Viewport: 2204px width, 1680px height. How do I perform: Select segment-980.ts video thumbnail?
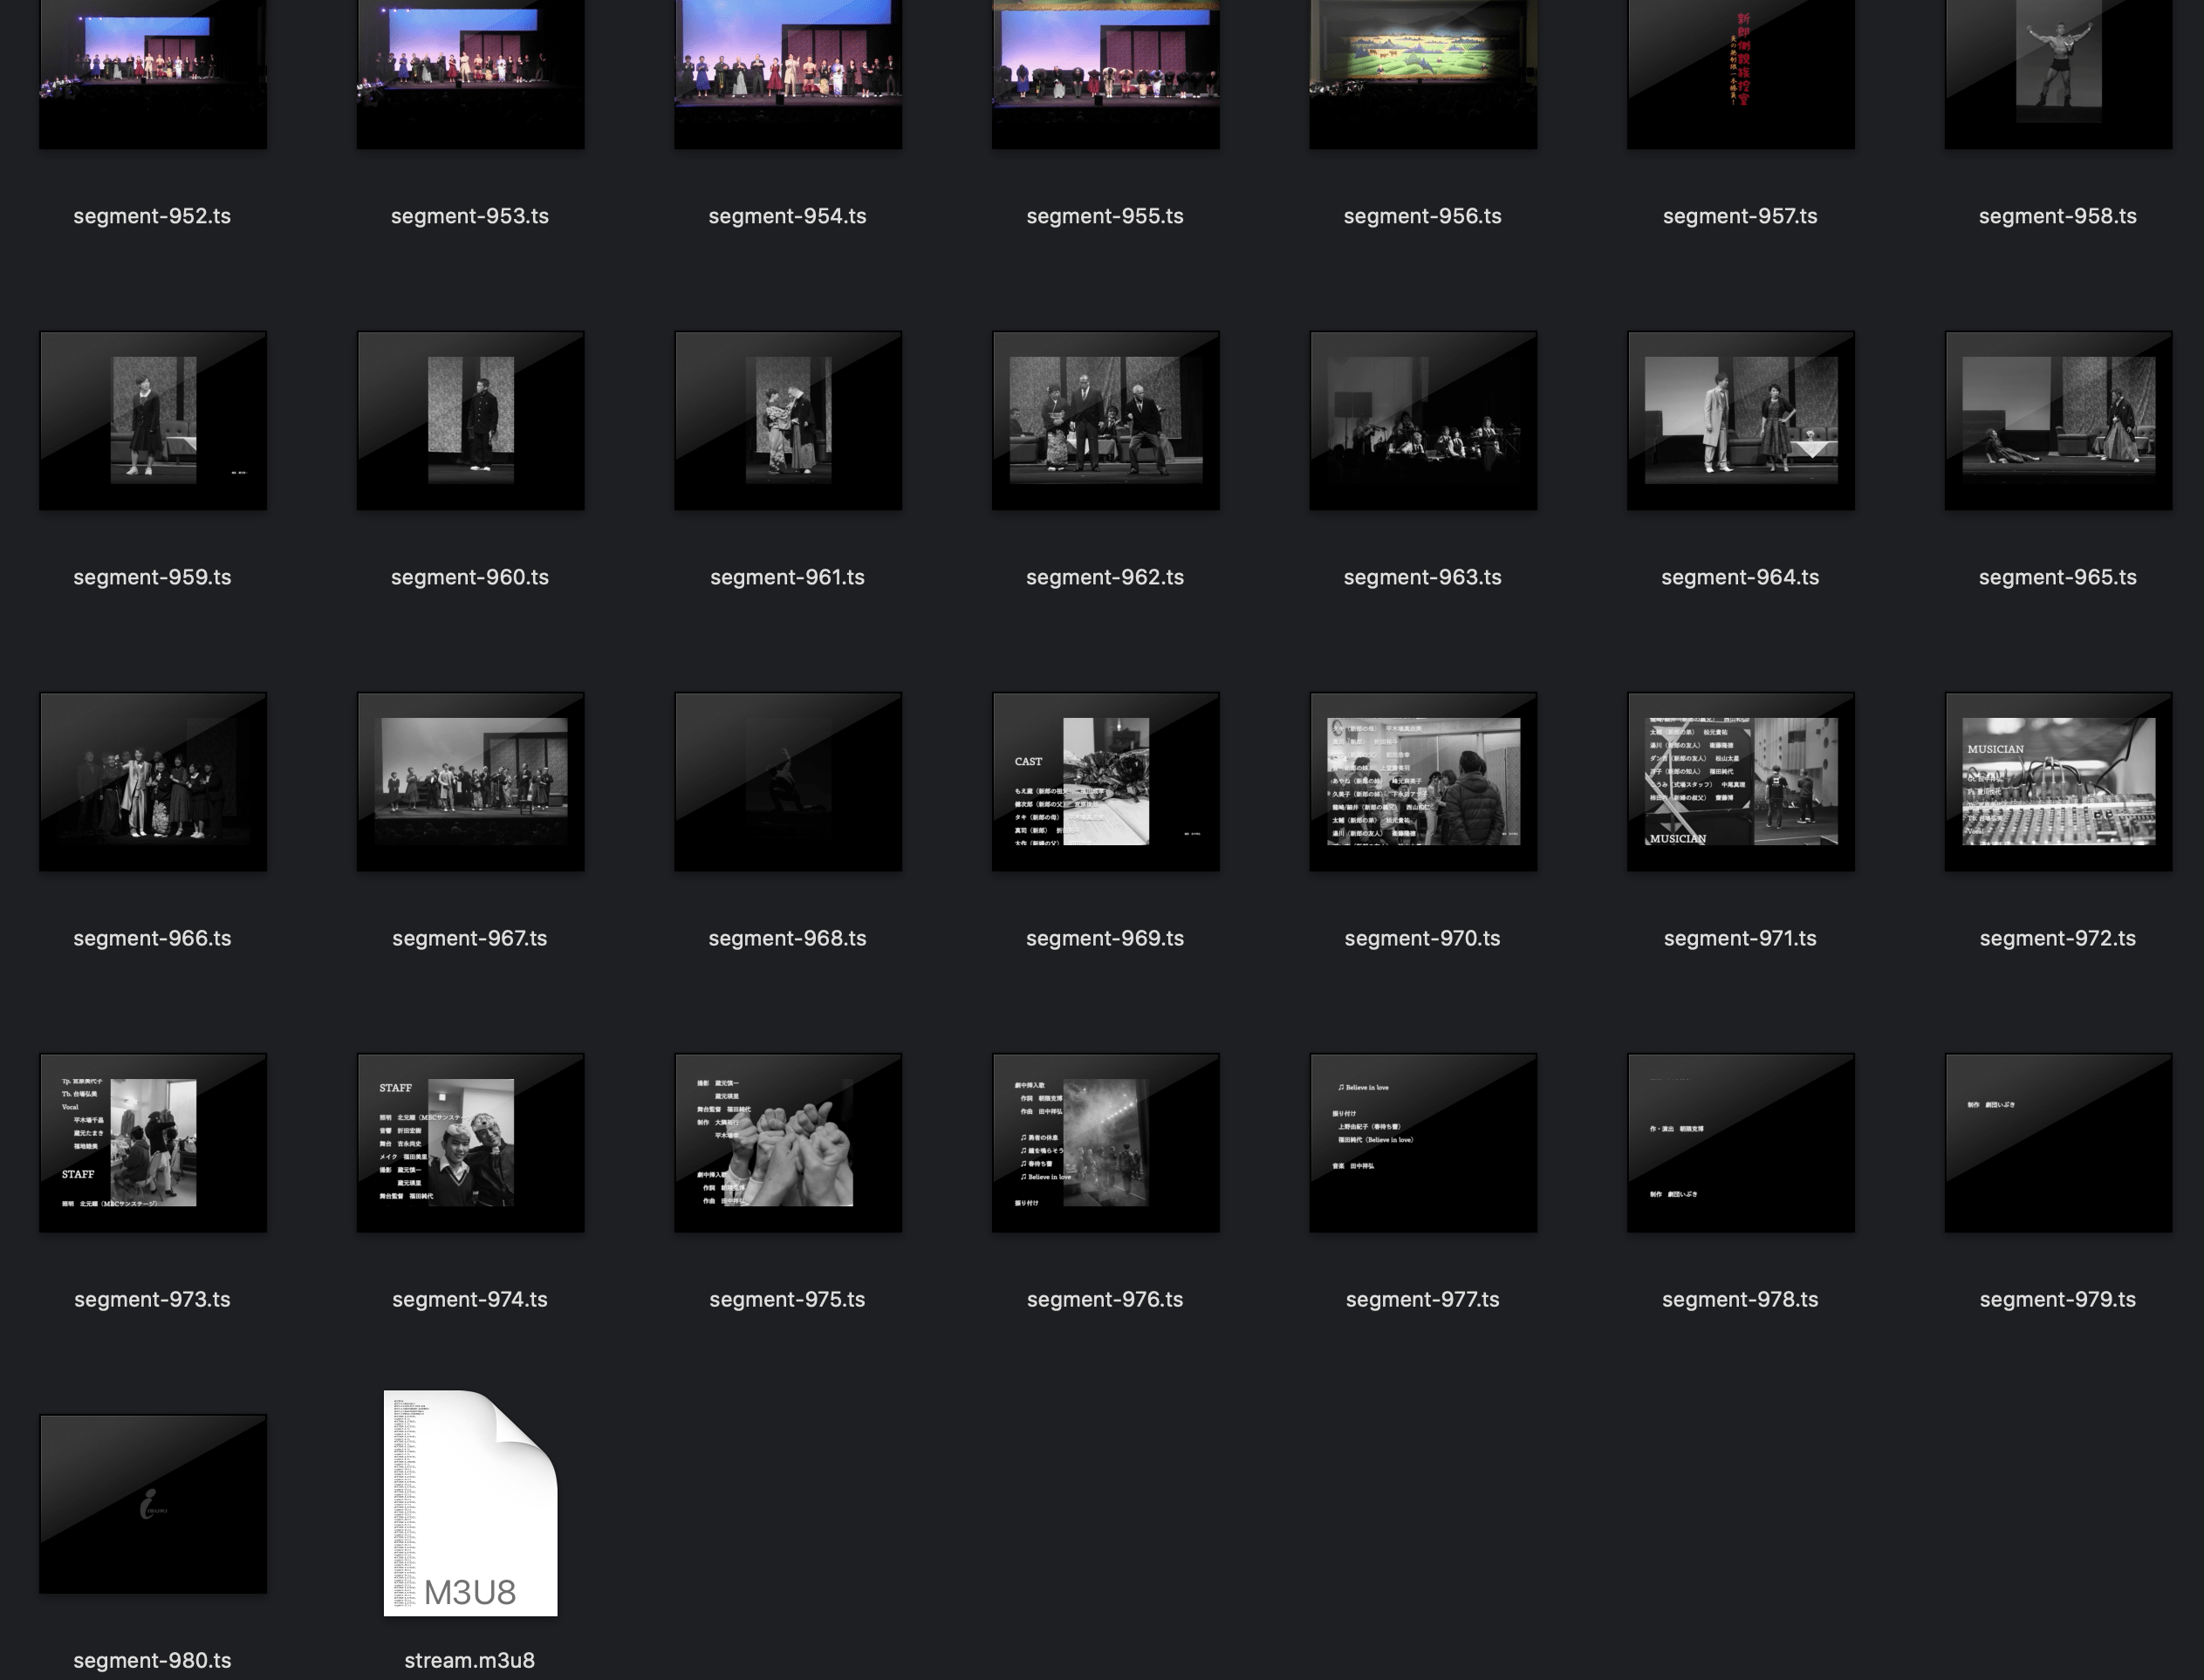pyautogui.click(x=153, y=1503)
